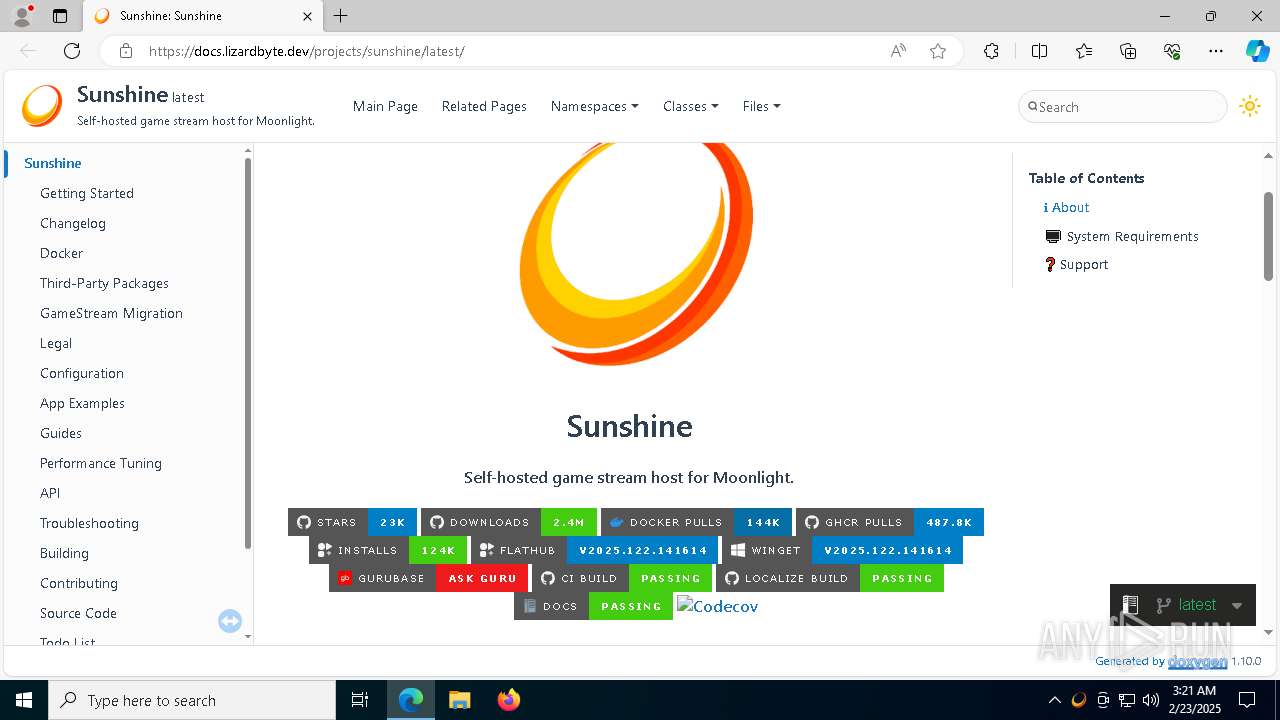Open Edge settings and more menu
1280x720 pixels.
point(1215,51)
